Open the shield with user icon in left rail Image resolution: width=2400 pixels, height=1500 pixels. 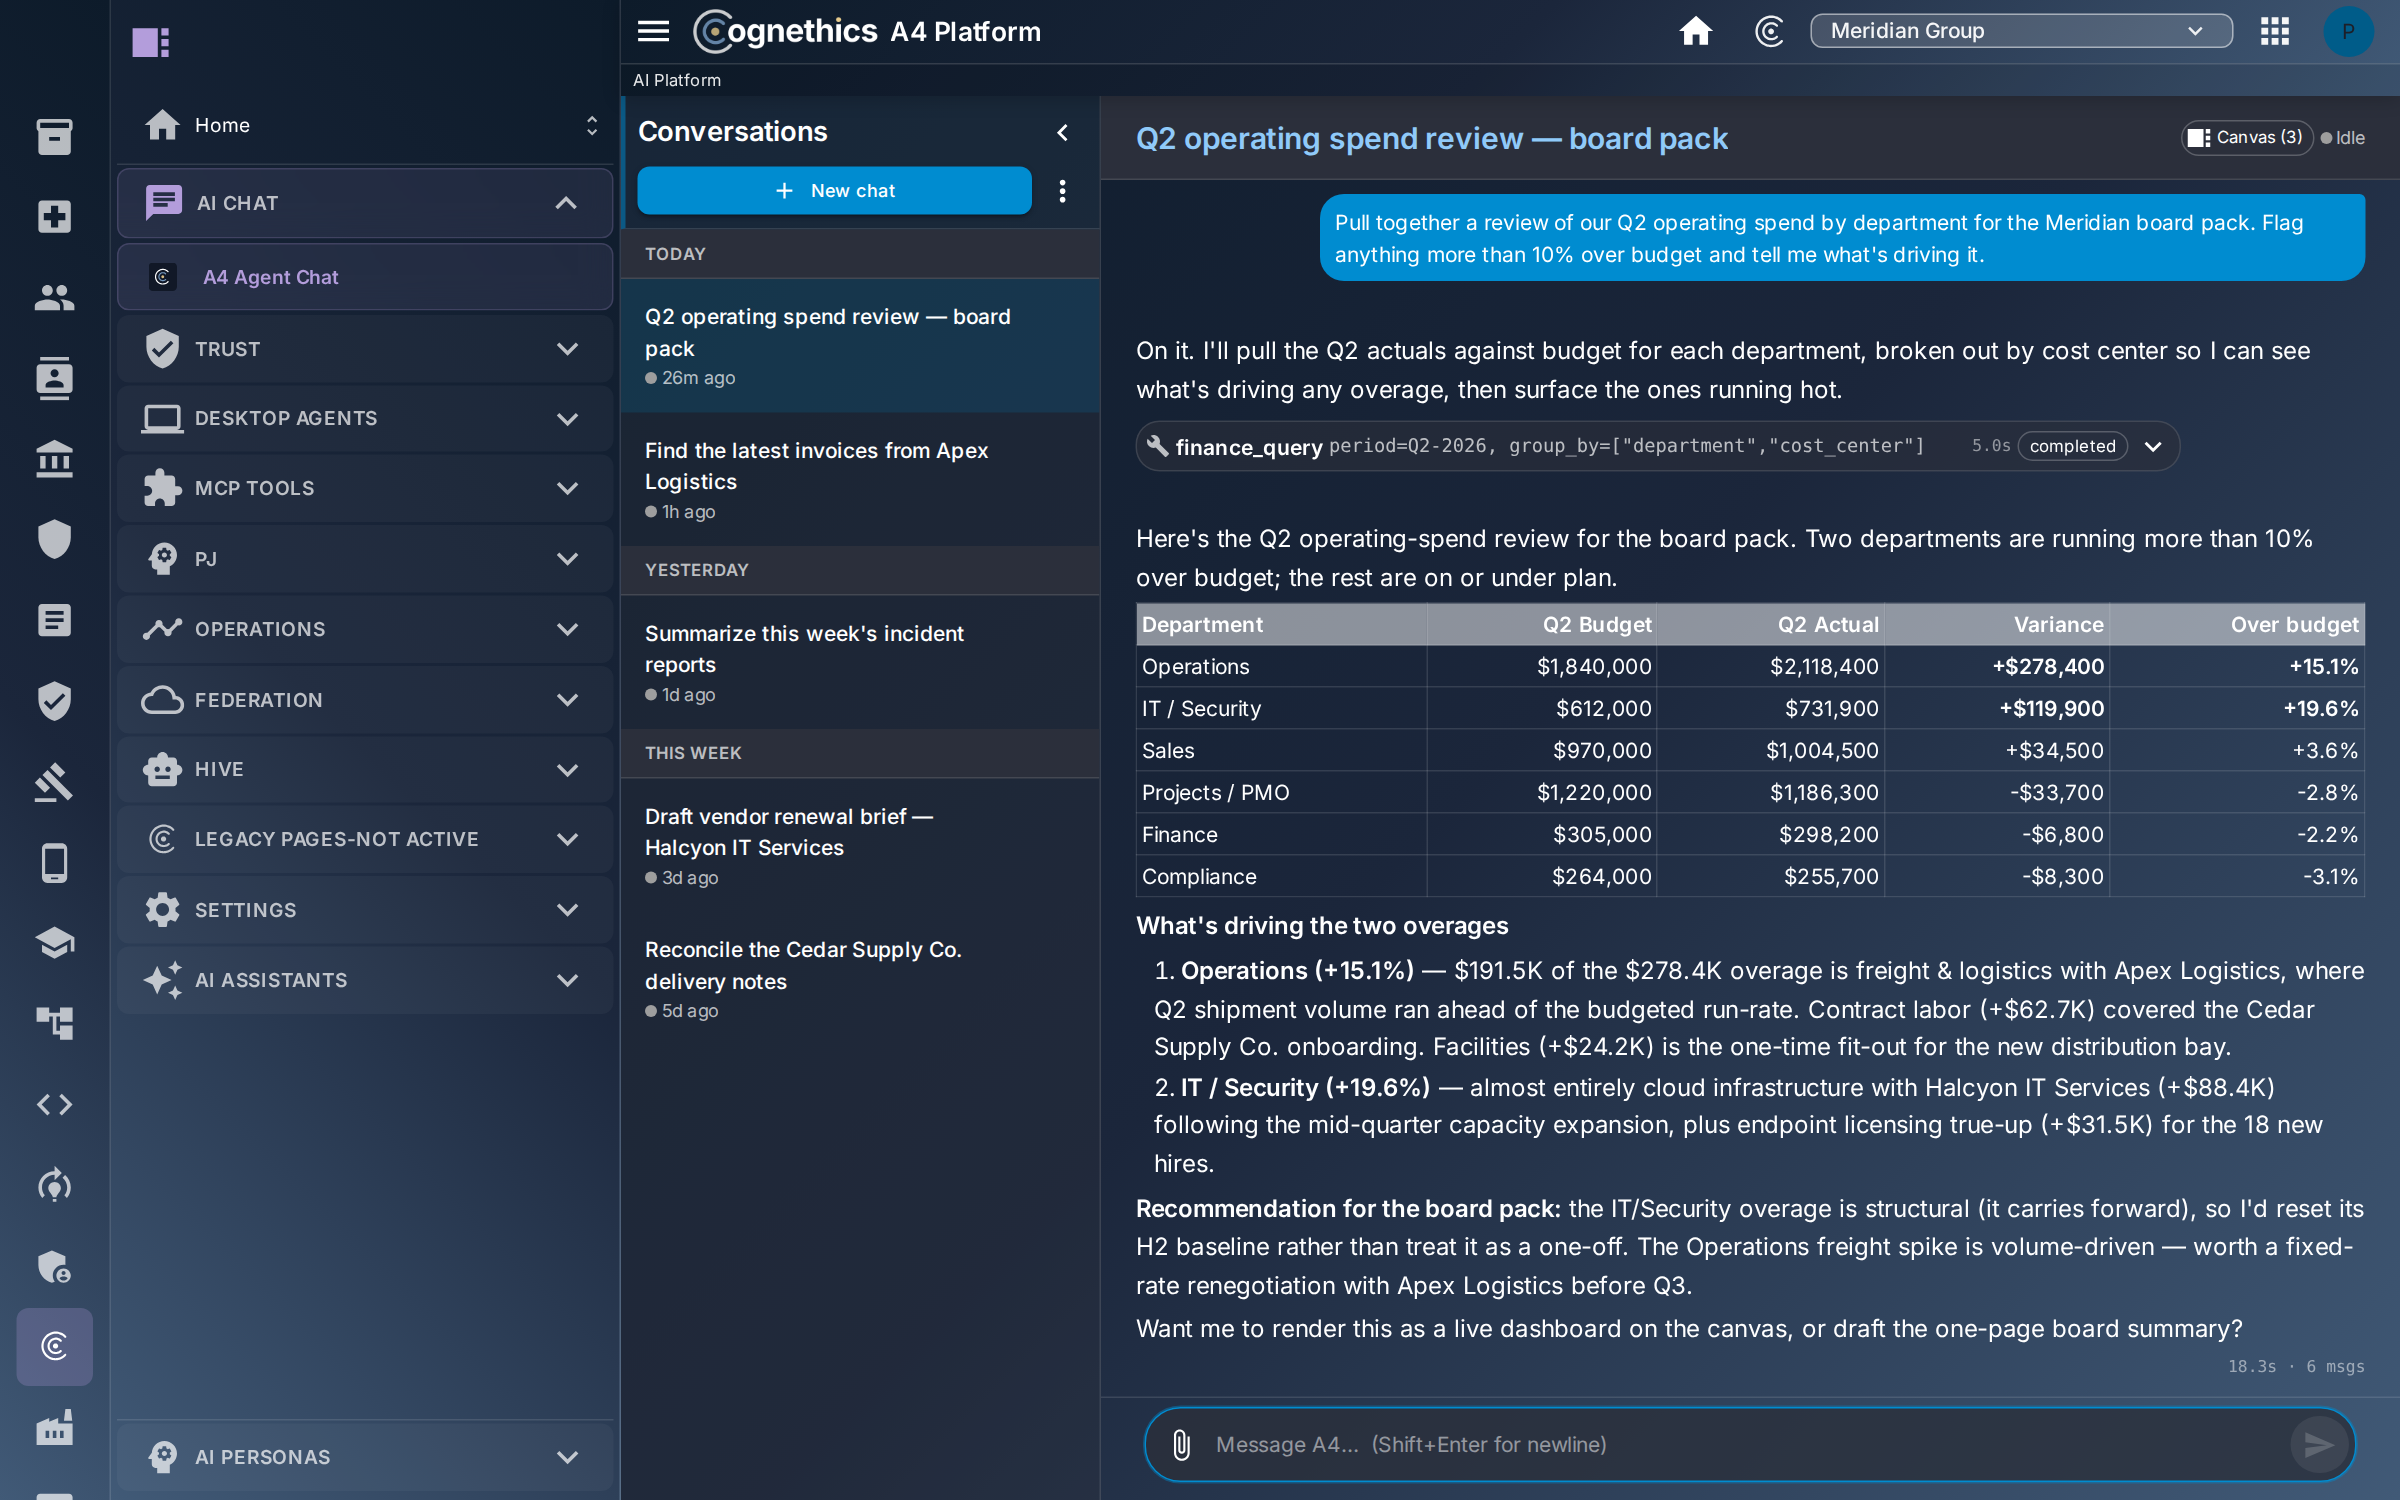click(54, 1266)
